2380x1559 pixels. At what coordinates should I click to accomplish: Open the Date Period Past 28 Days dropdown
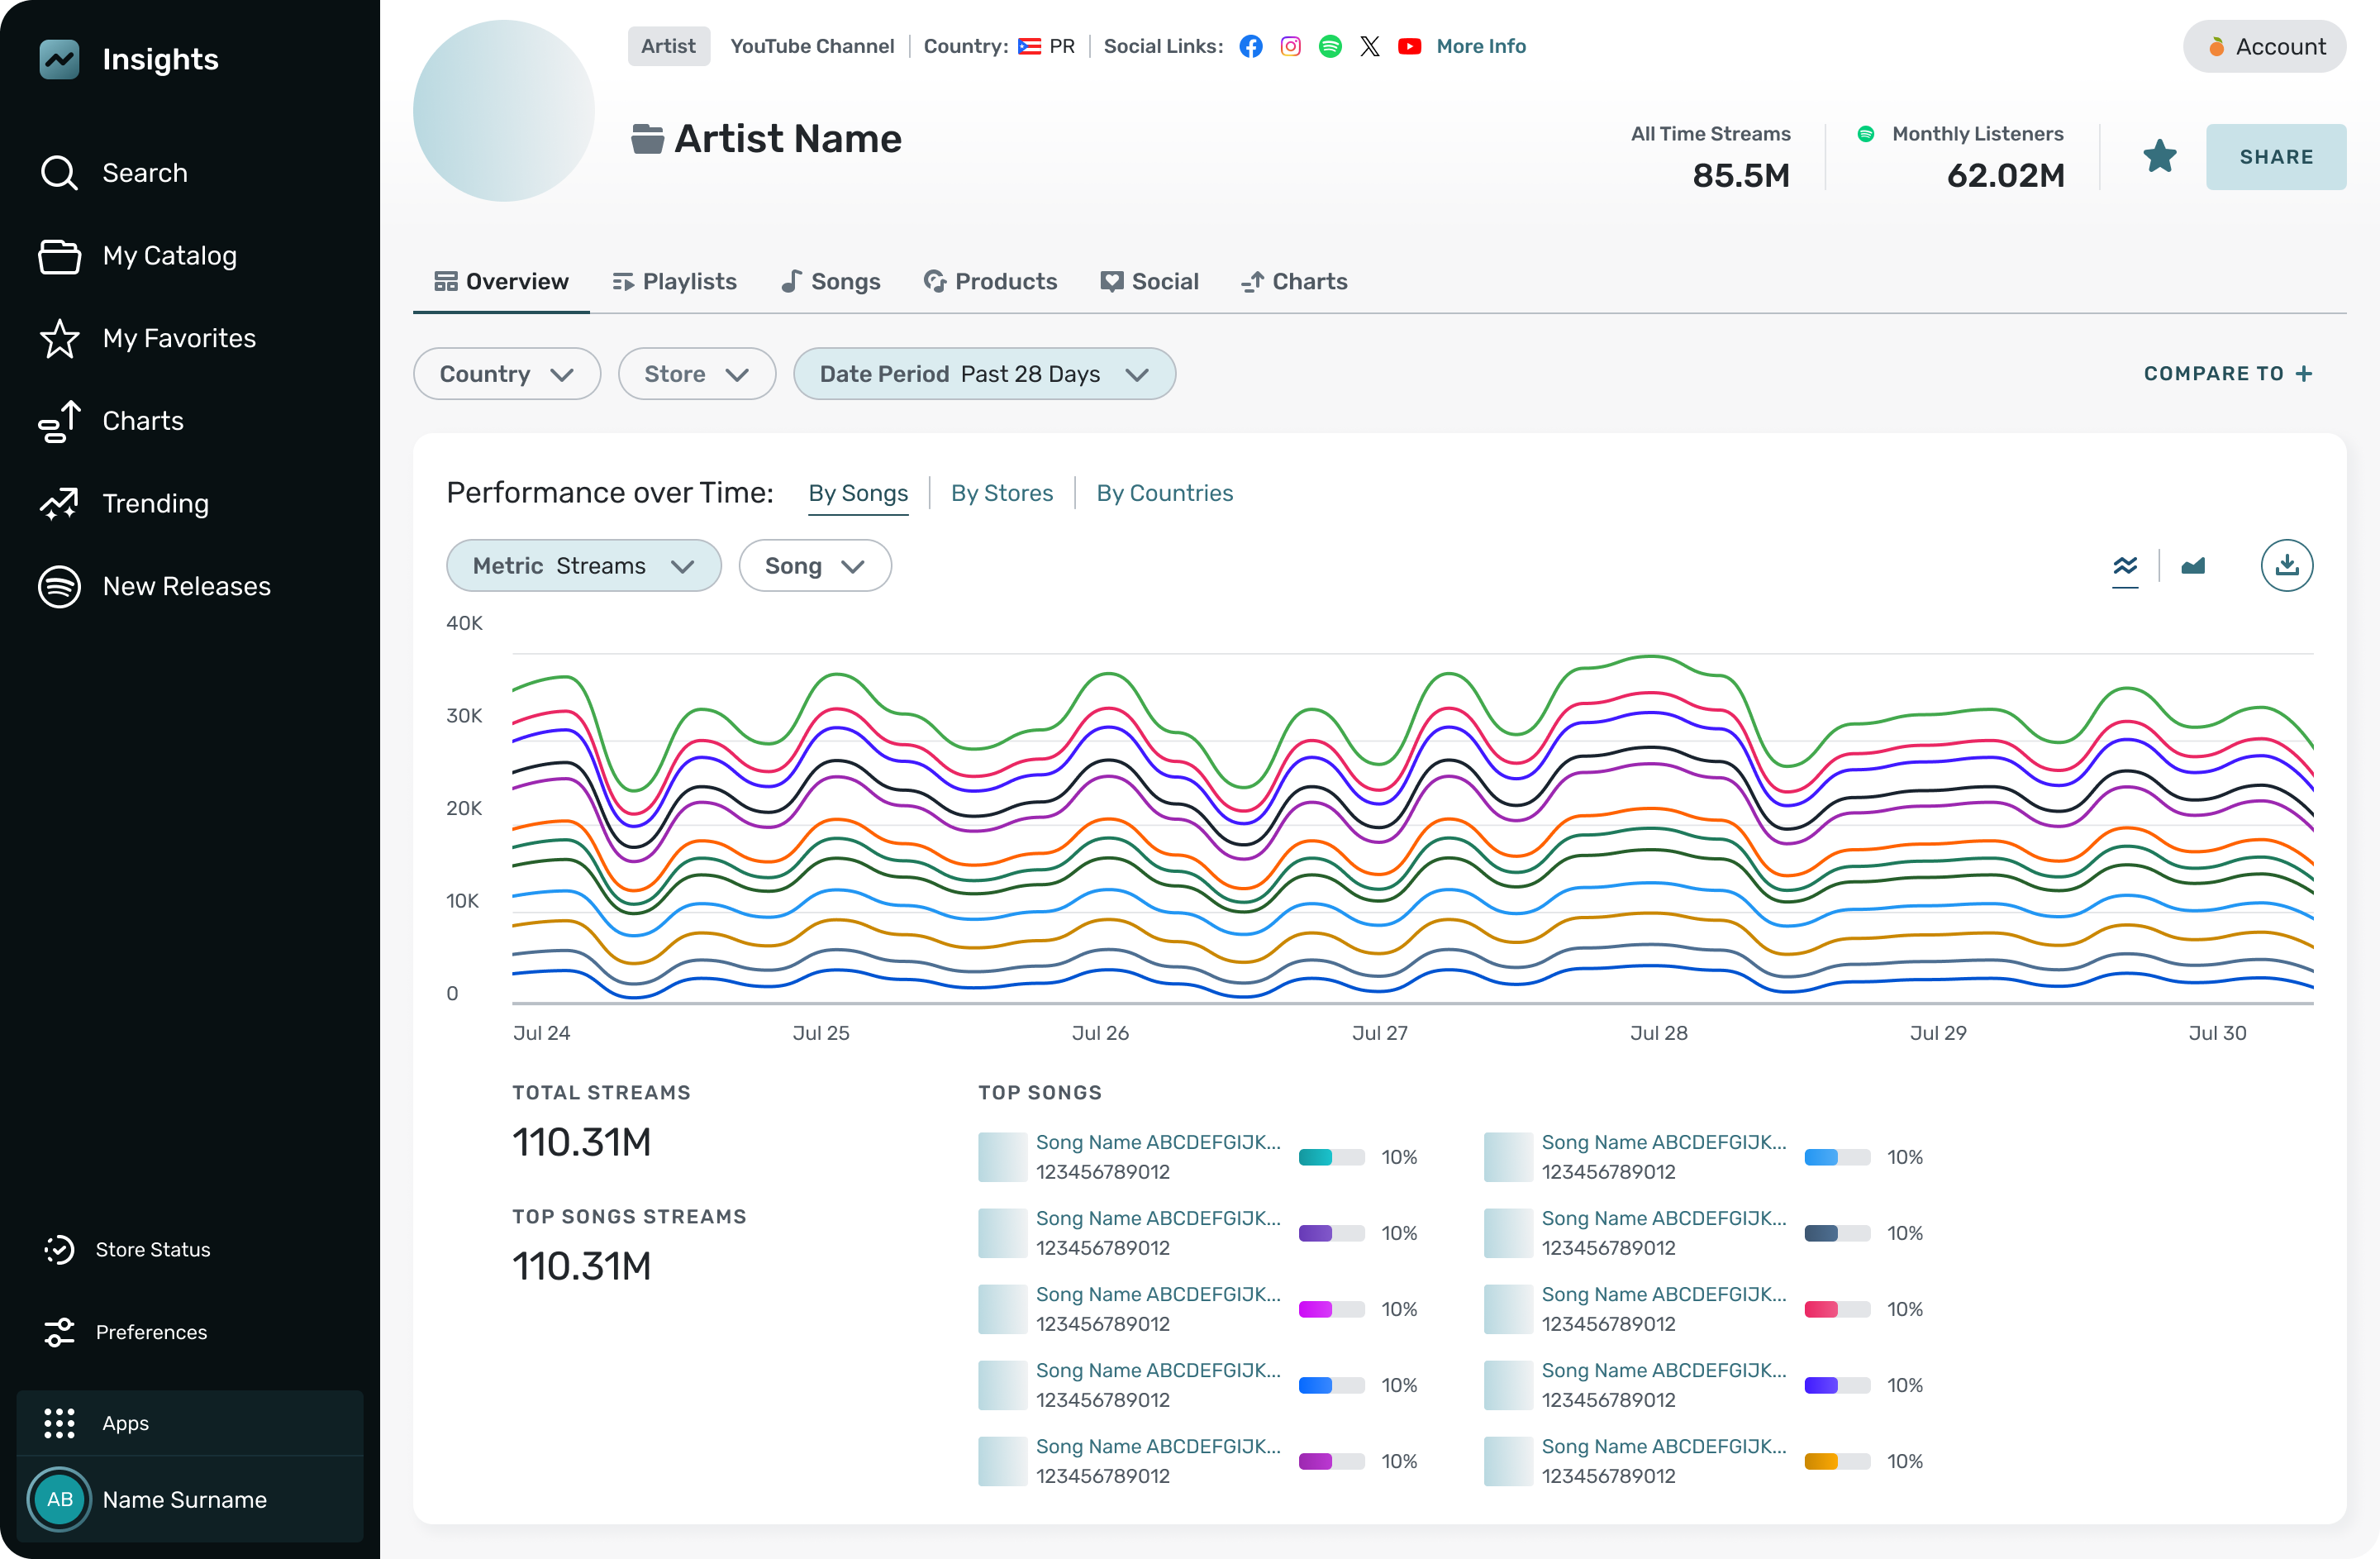(x=984, y=374)
